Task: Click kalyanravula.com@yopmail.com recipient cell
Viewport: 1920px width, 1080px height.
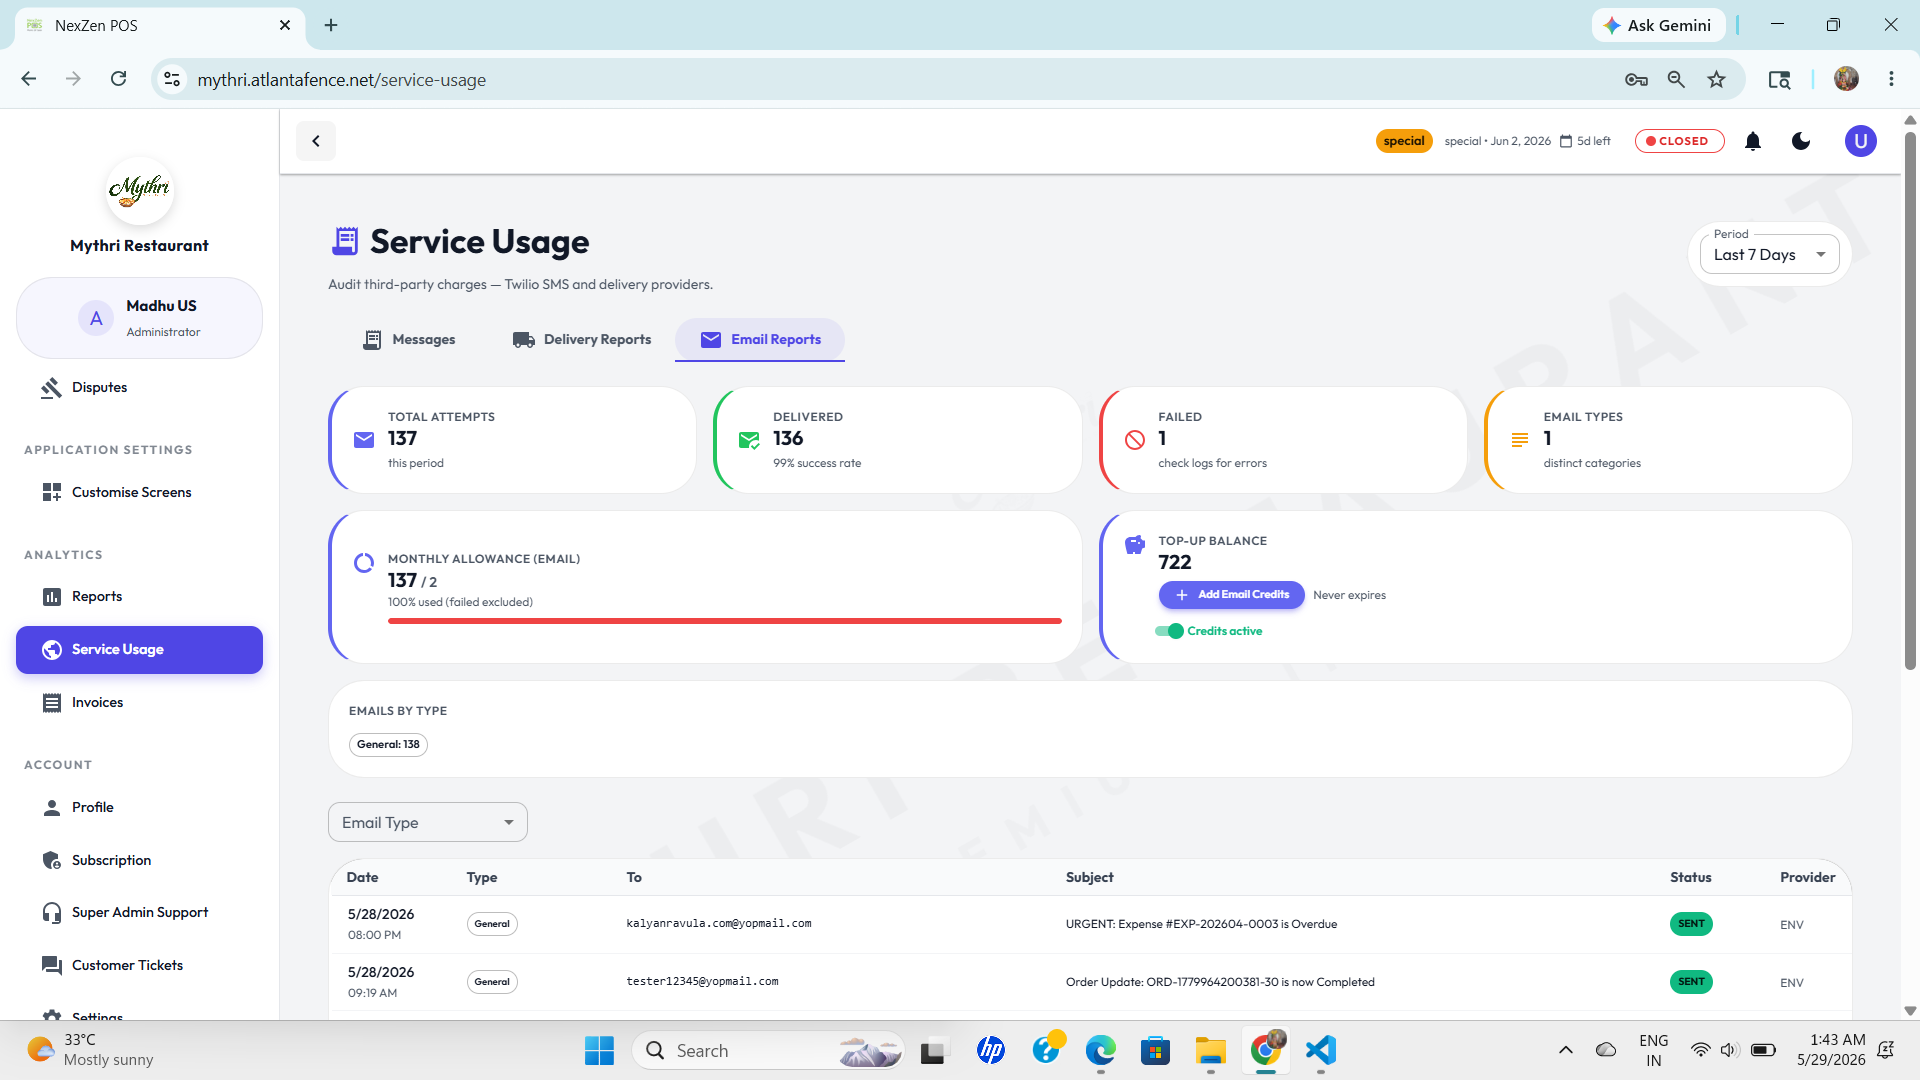Action: [719, 924]
